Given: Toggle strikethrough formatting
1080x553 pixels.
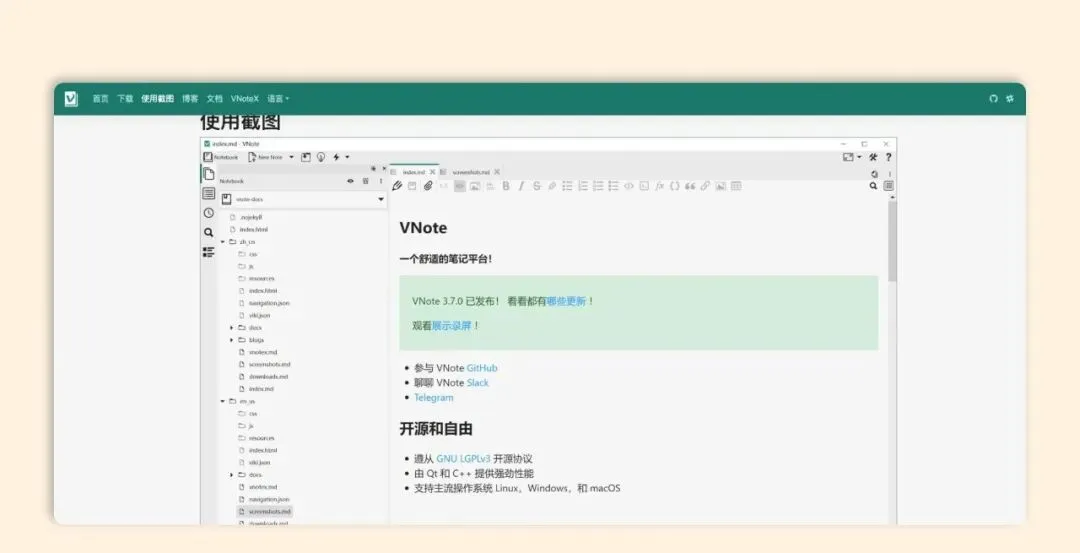Looking at the screenshot, I should [x=537, y=186].
